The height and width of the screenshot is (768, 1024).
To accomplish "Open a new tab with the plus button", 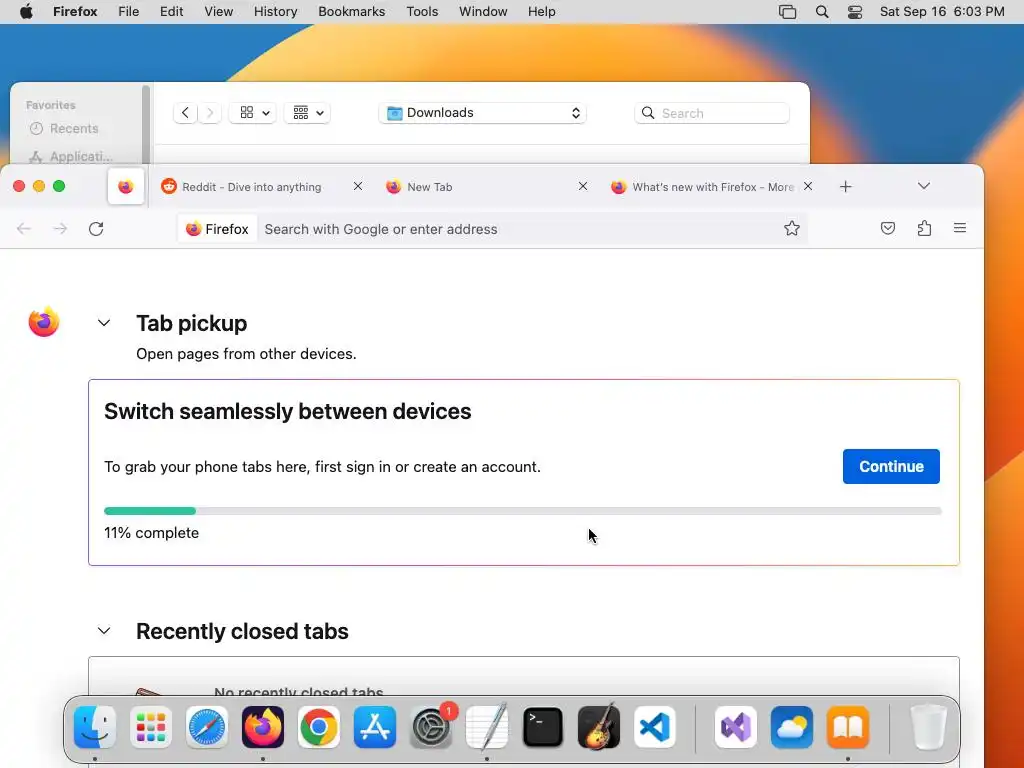I will click(846, 187).
